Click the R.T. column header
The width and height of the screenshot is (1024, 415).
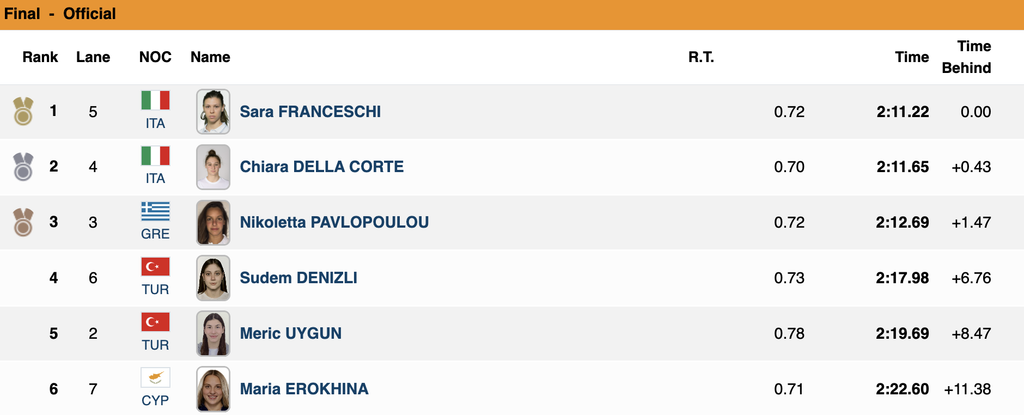(701, 57)
